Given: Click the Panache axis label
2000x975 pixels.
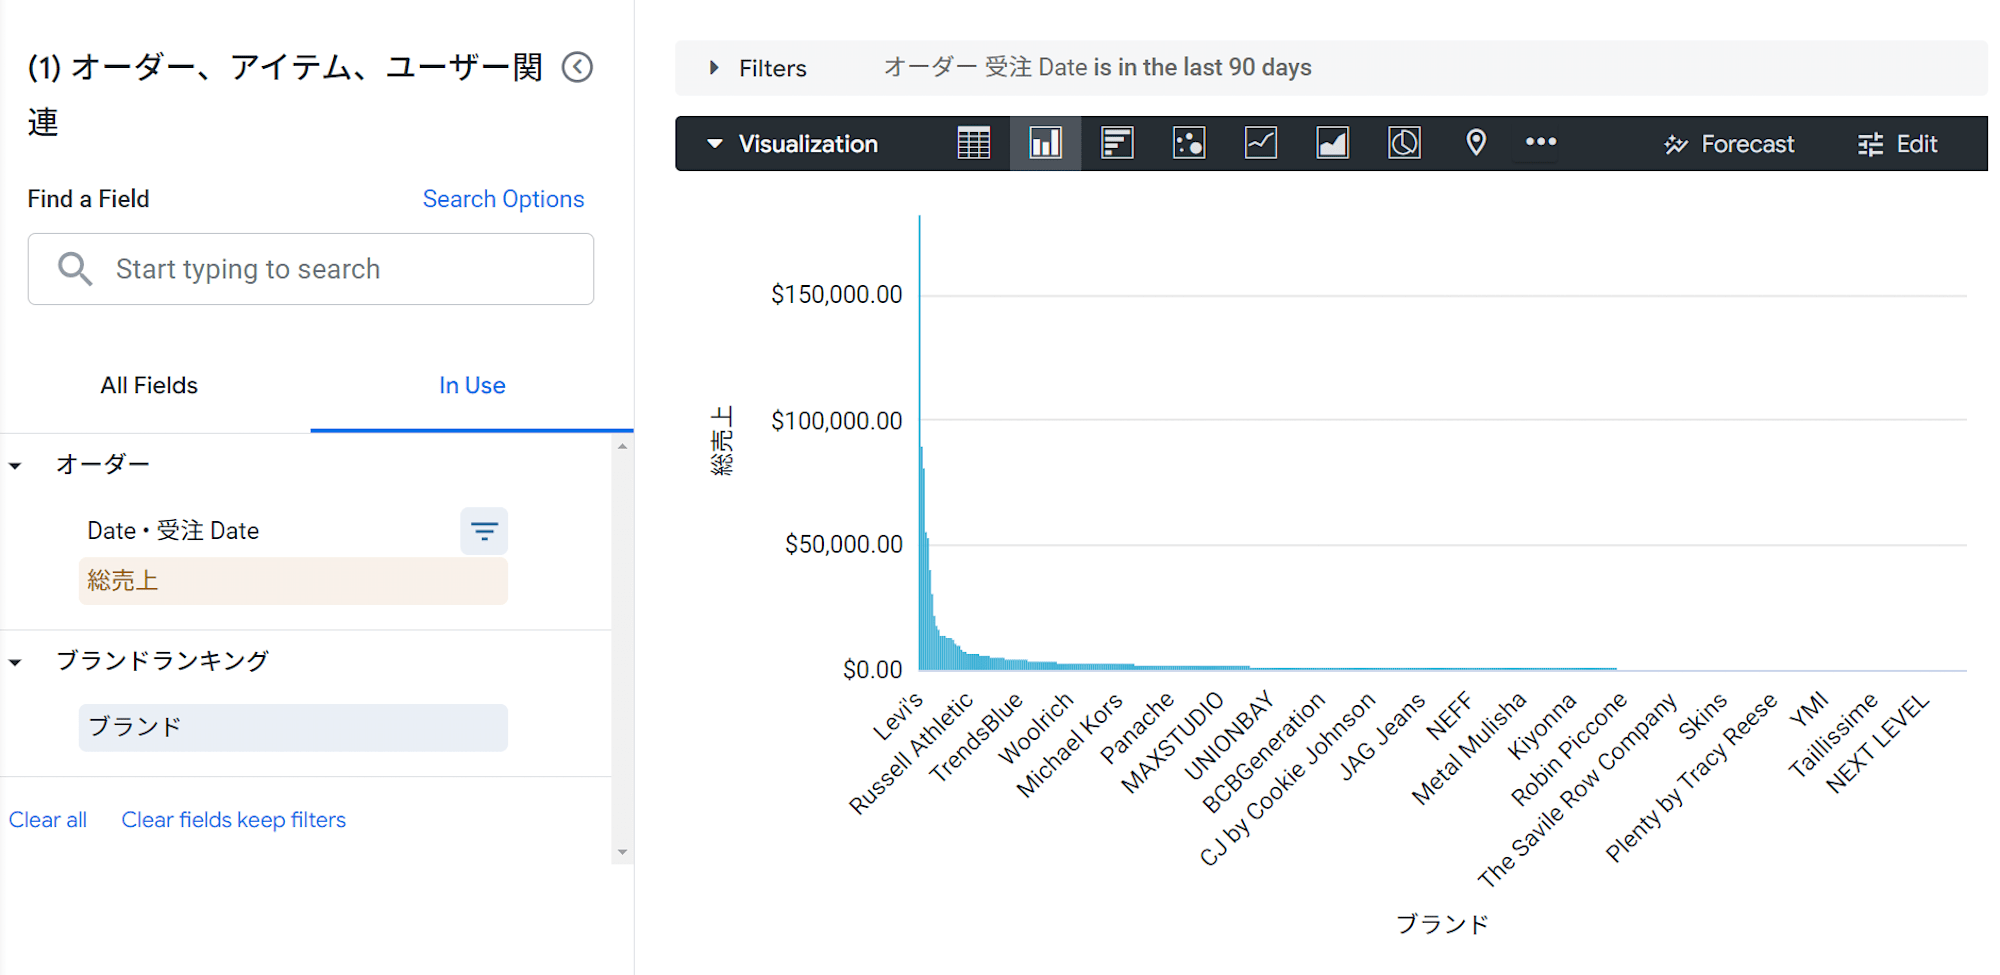Looking at the screenshot, I should pyautogui.click(x=1136, y=728).
